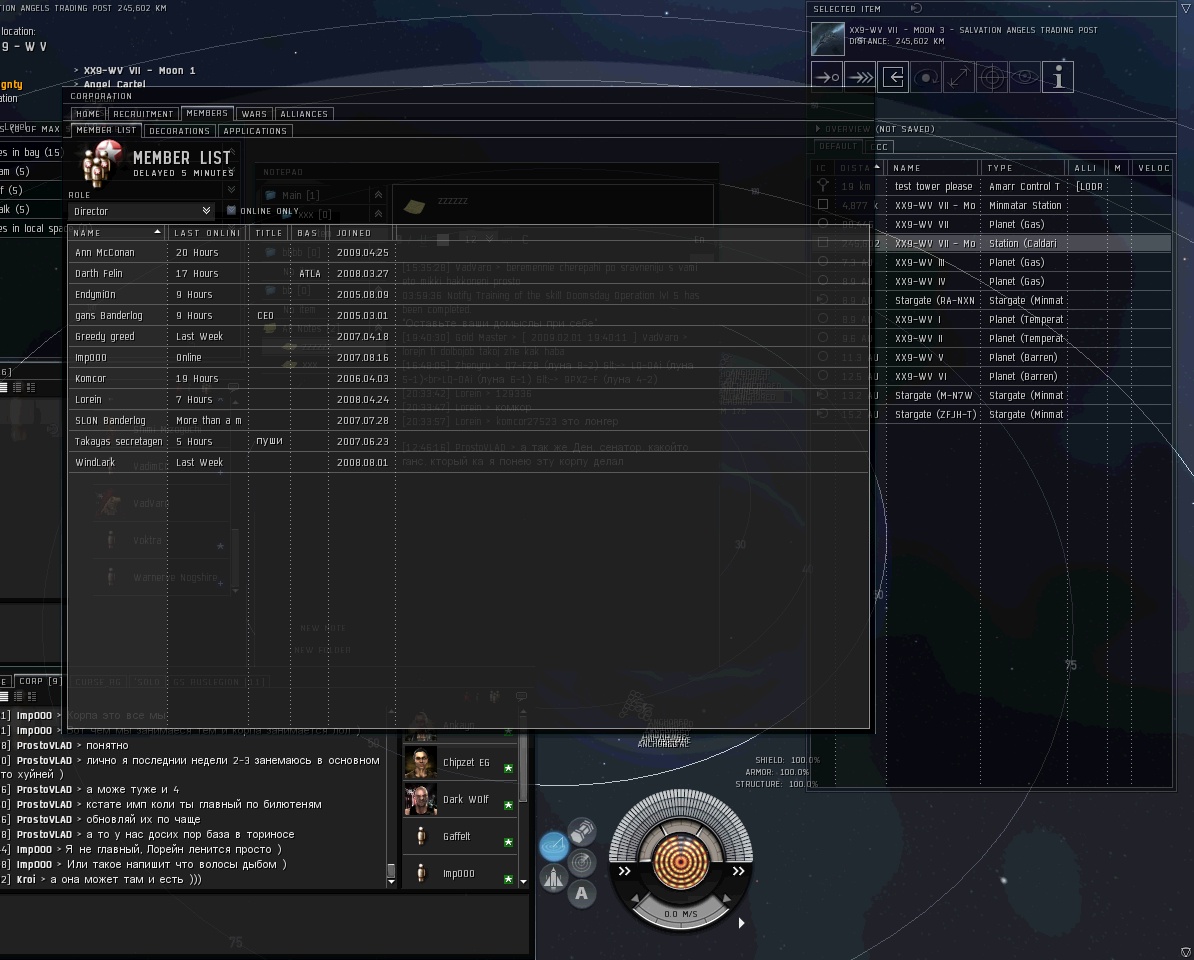Switch to the Home tab in Corporation window
This screenshot has width=1194, height=960.
click(88, 113)
